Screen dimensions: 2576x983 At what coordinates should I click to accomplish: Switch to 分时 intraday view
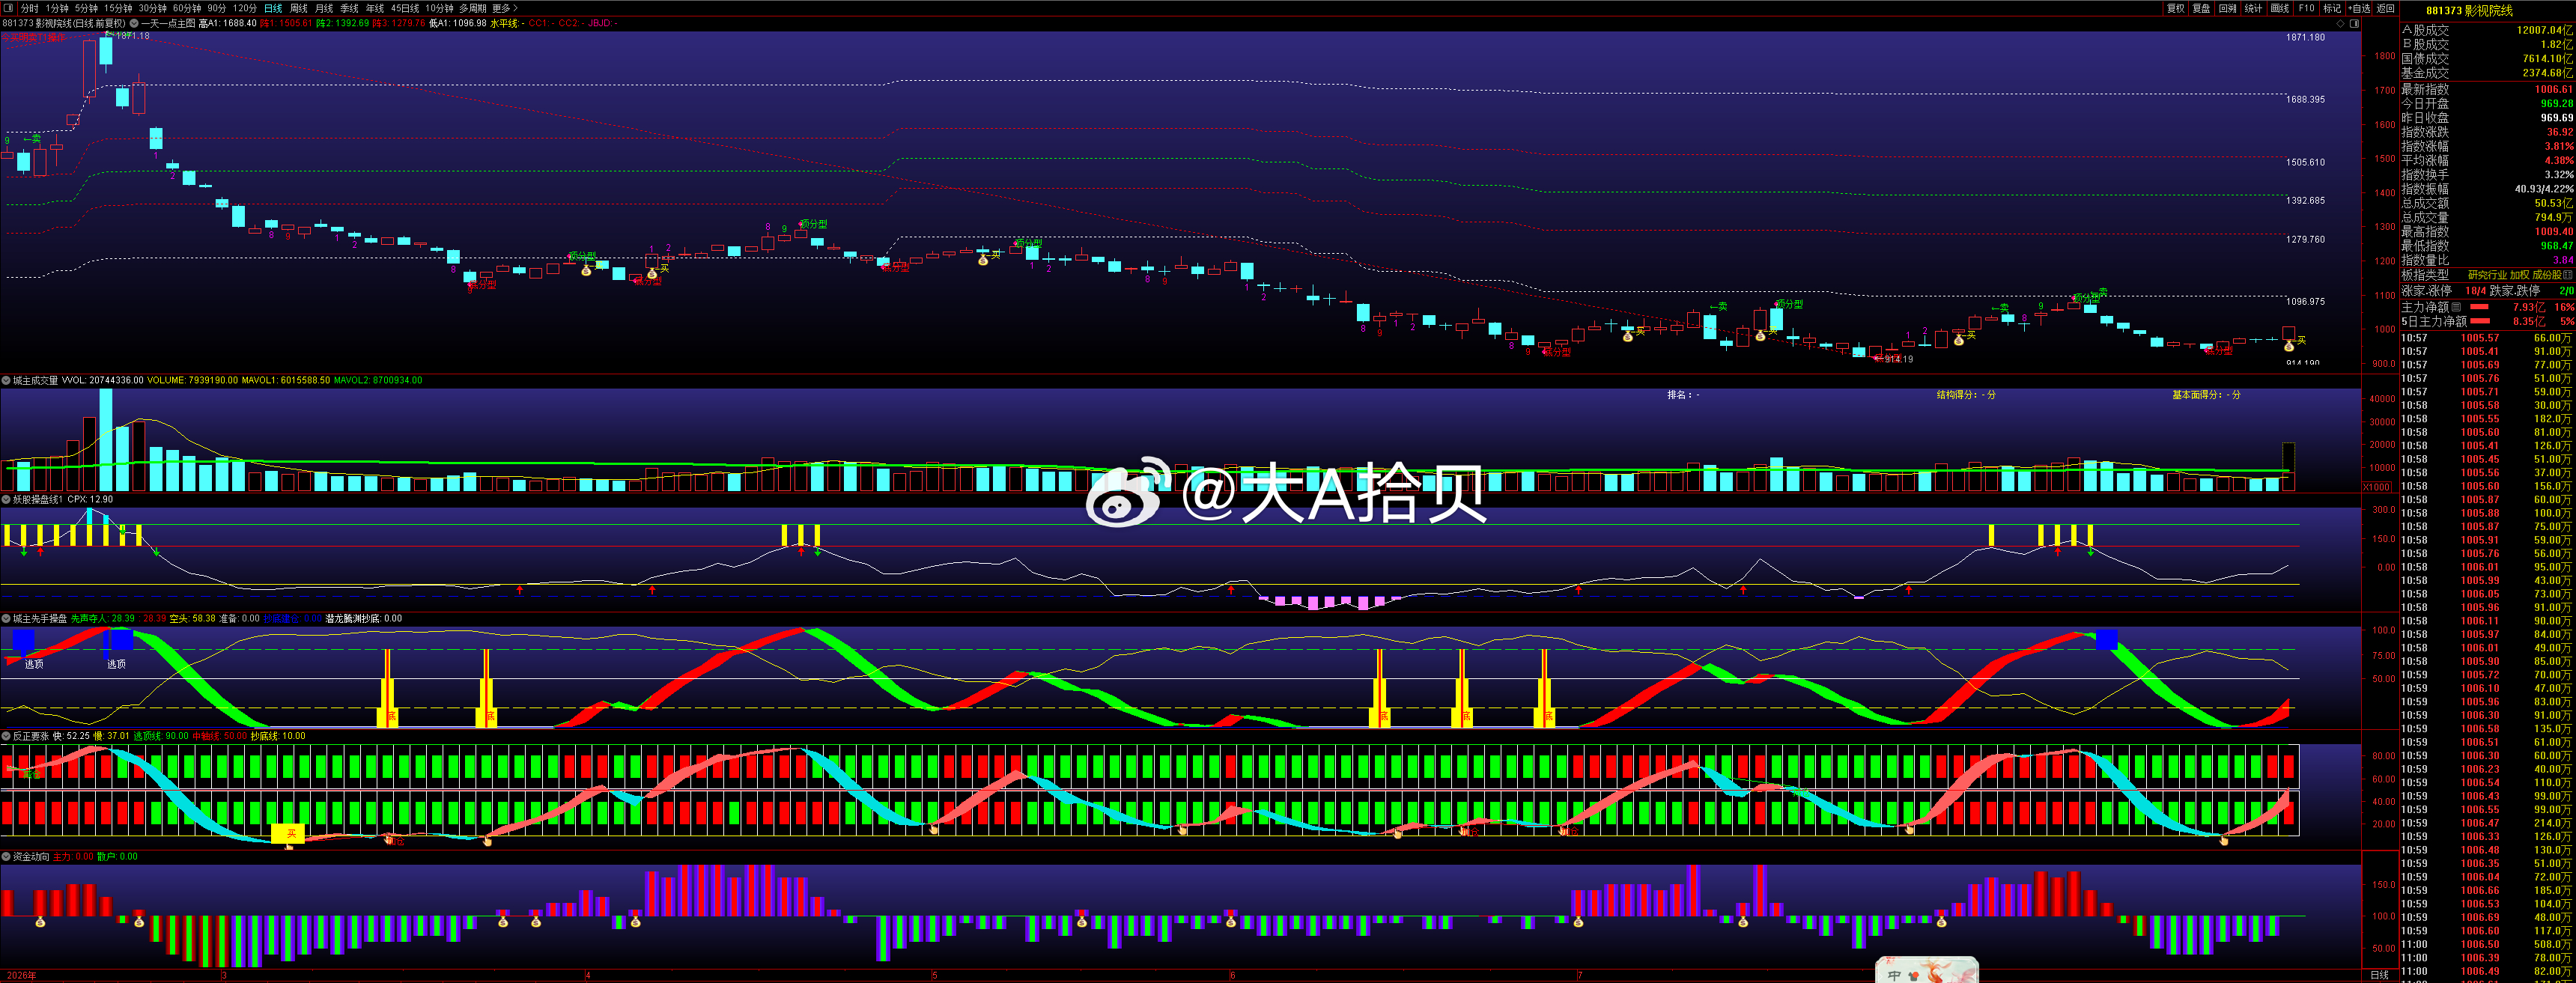pos(29,8)
